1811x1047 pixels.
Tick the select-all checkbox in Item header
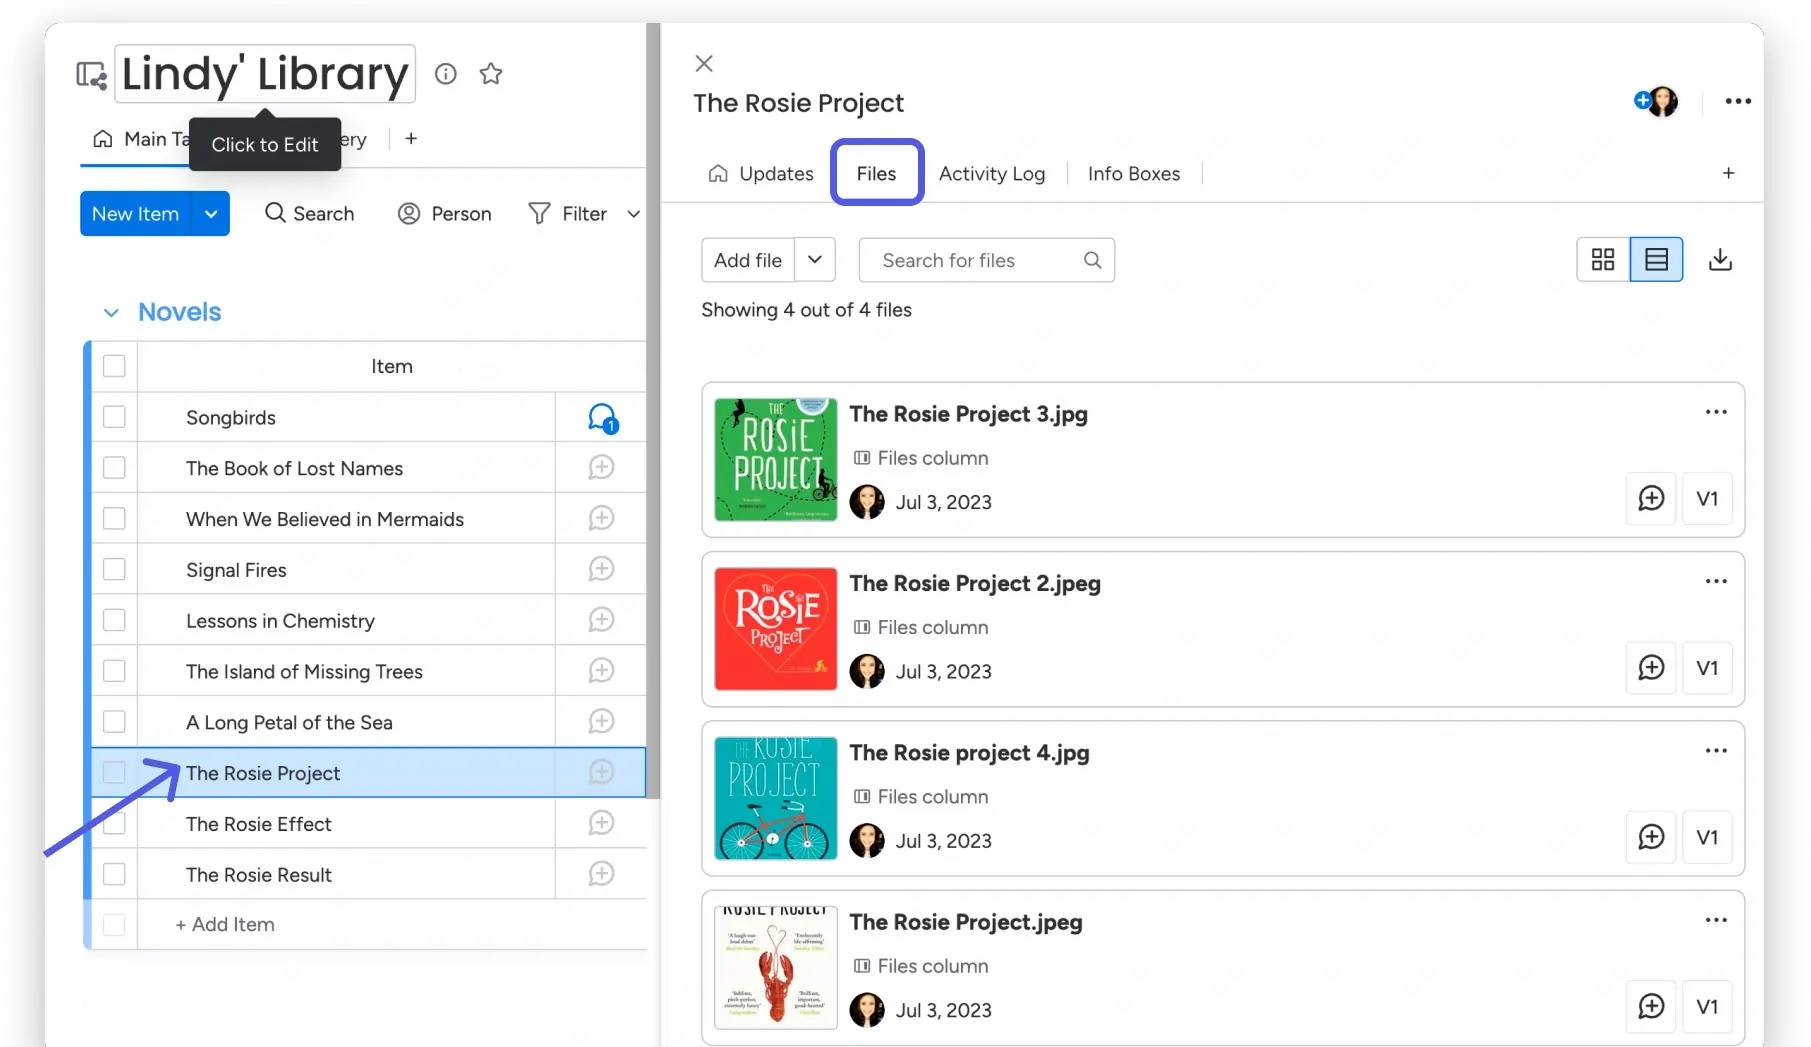pyautogui.click(x=114, y=366)
